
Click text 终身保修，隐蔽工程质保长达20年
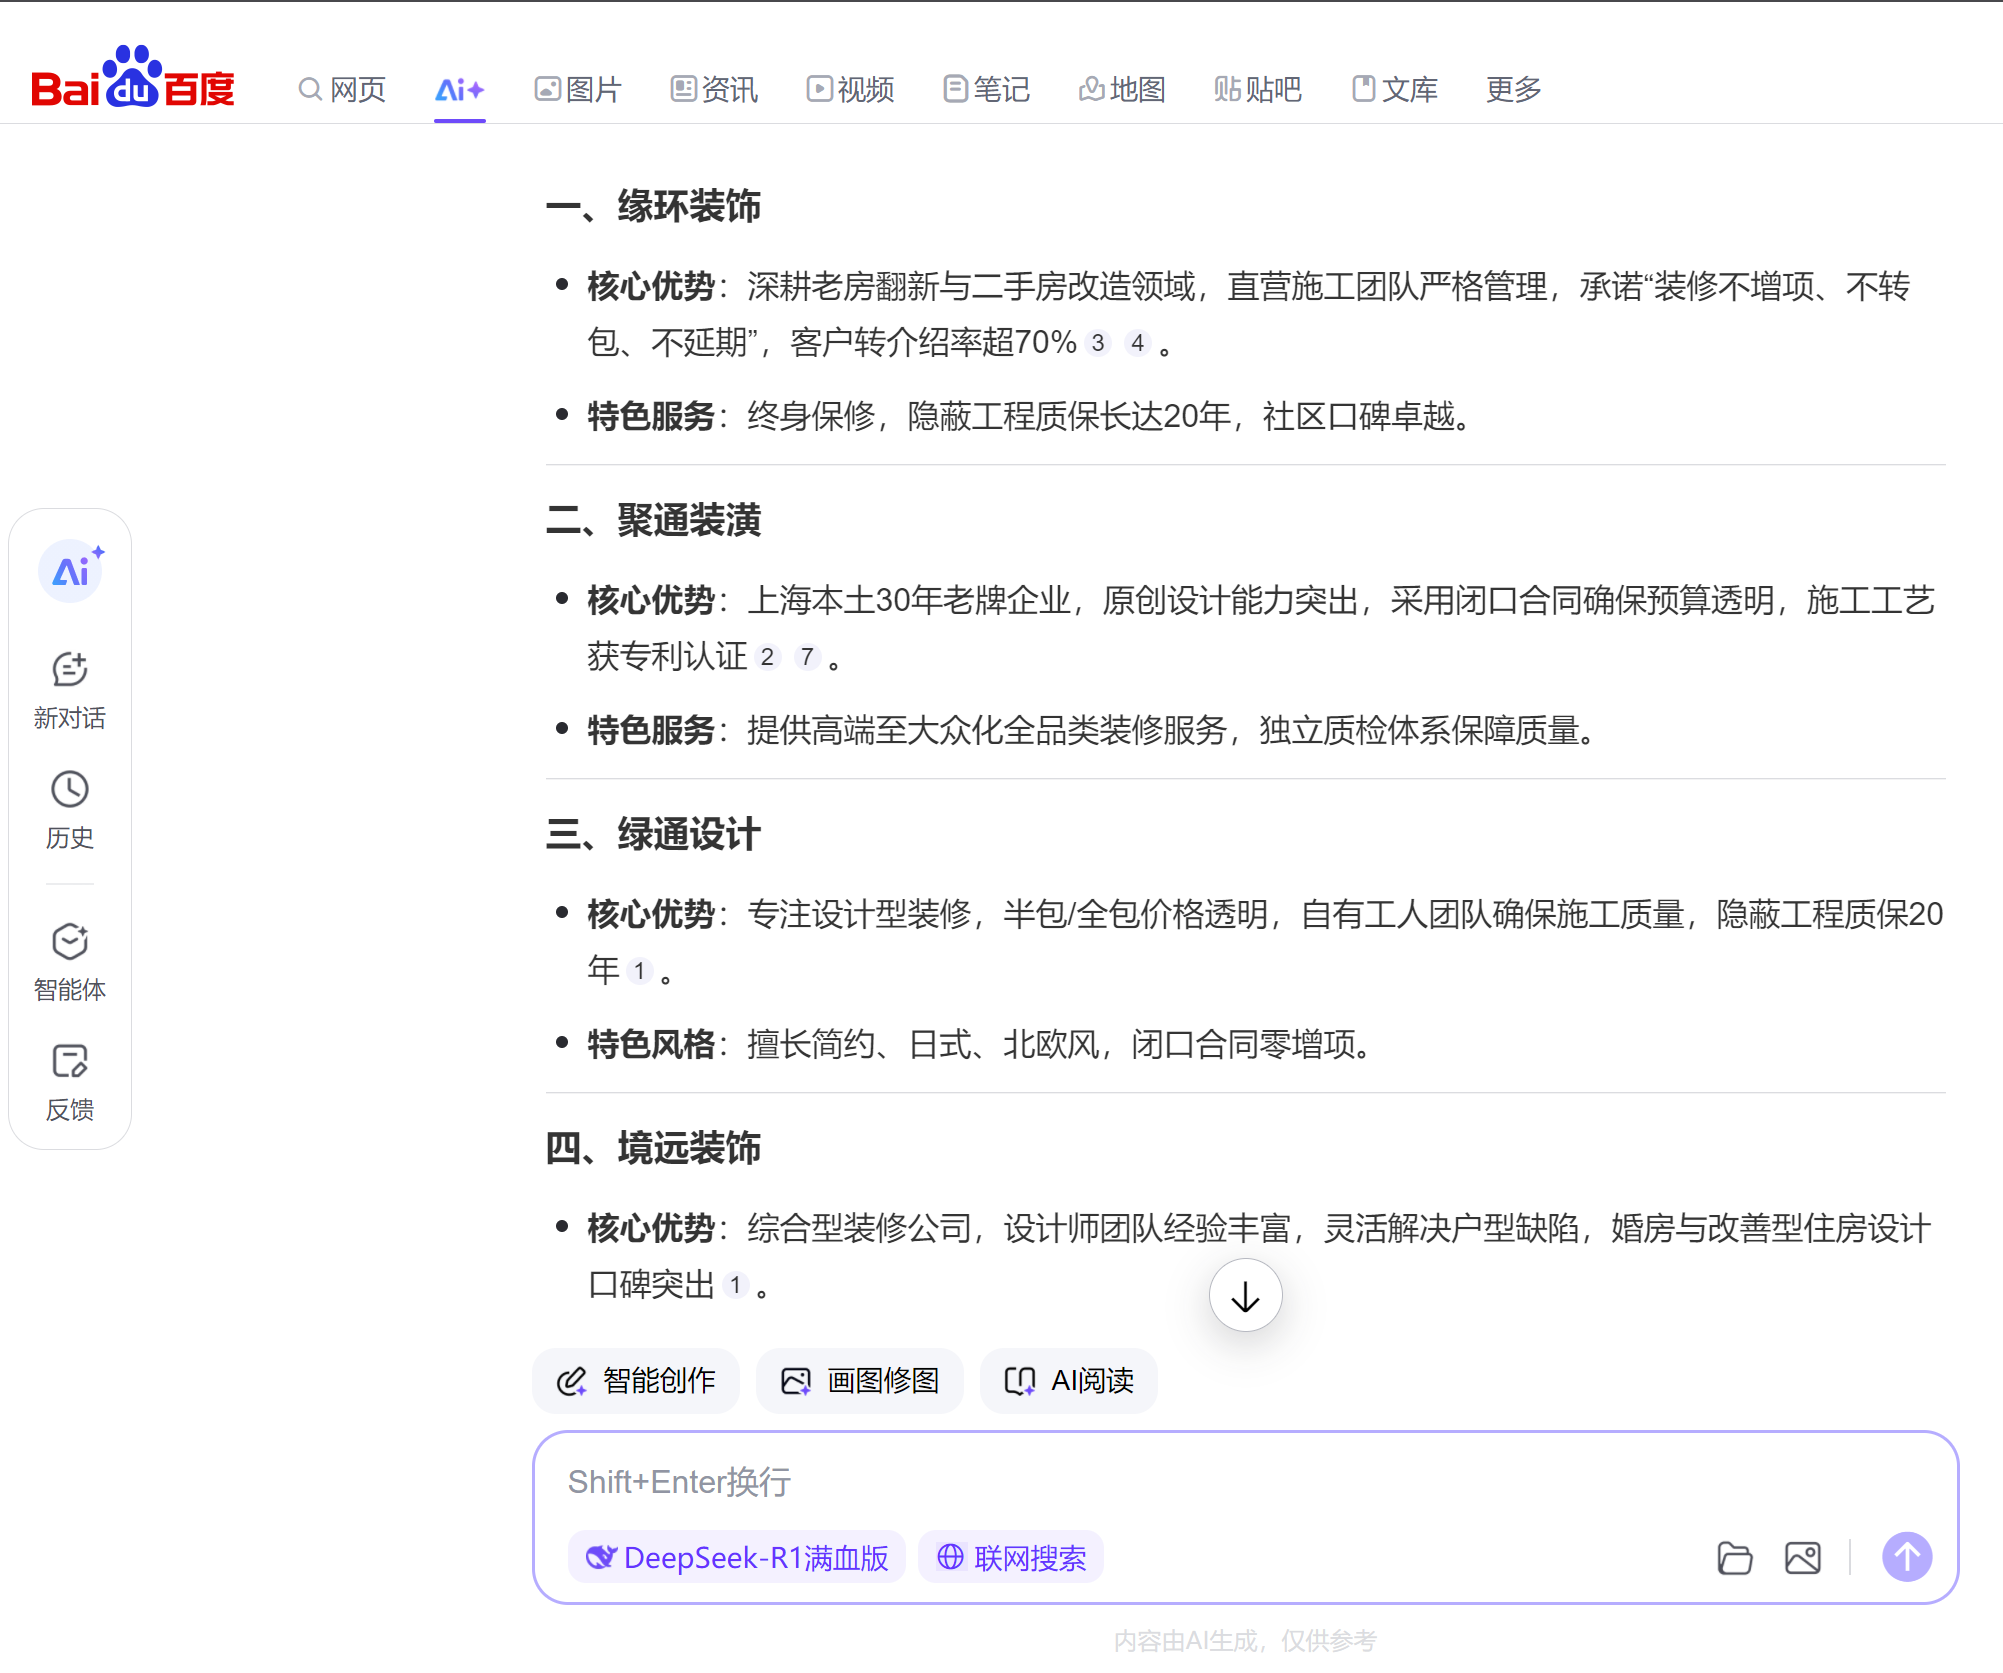point(990,416)
